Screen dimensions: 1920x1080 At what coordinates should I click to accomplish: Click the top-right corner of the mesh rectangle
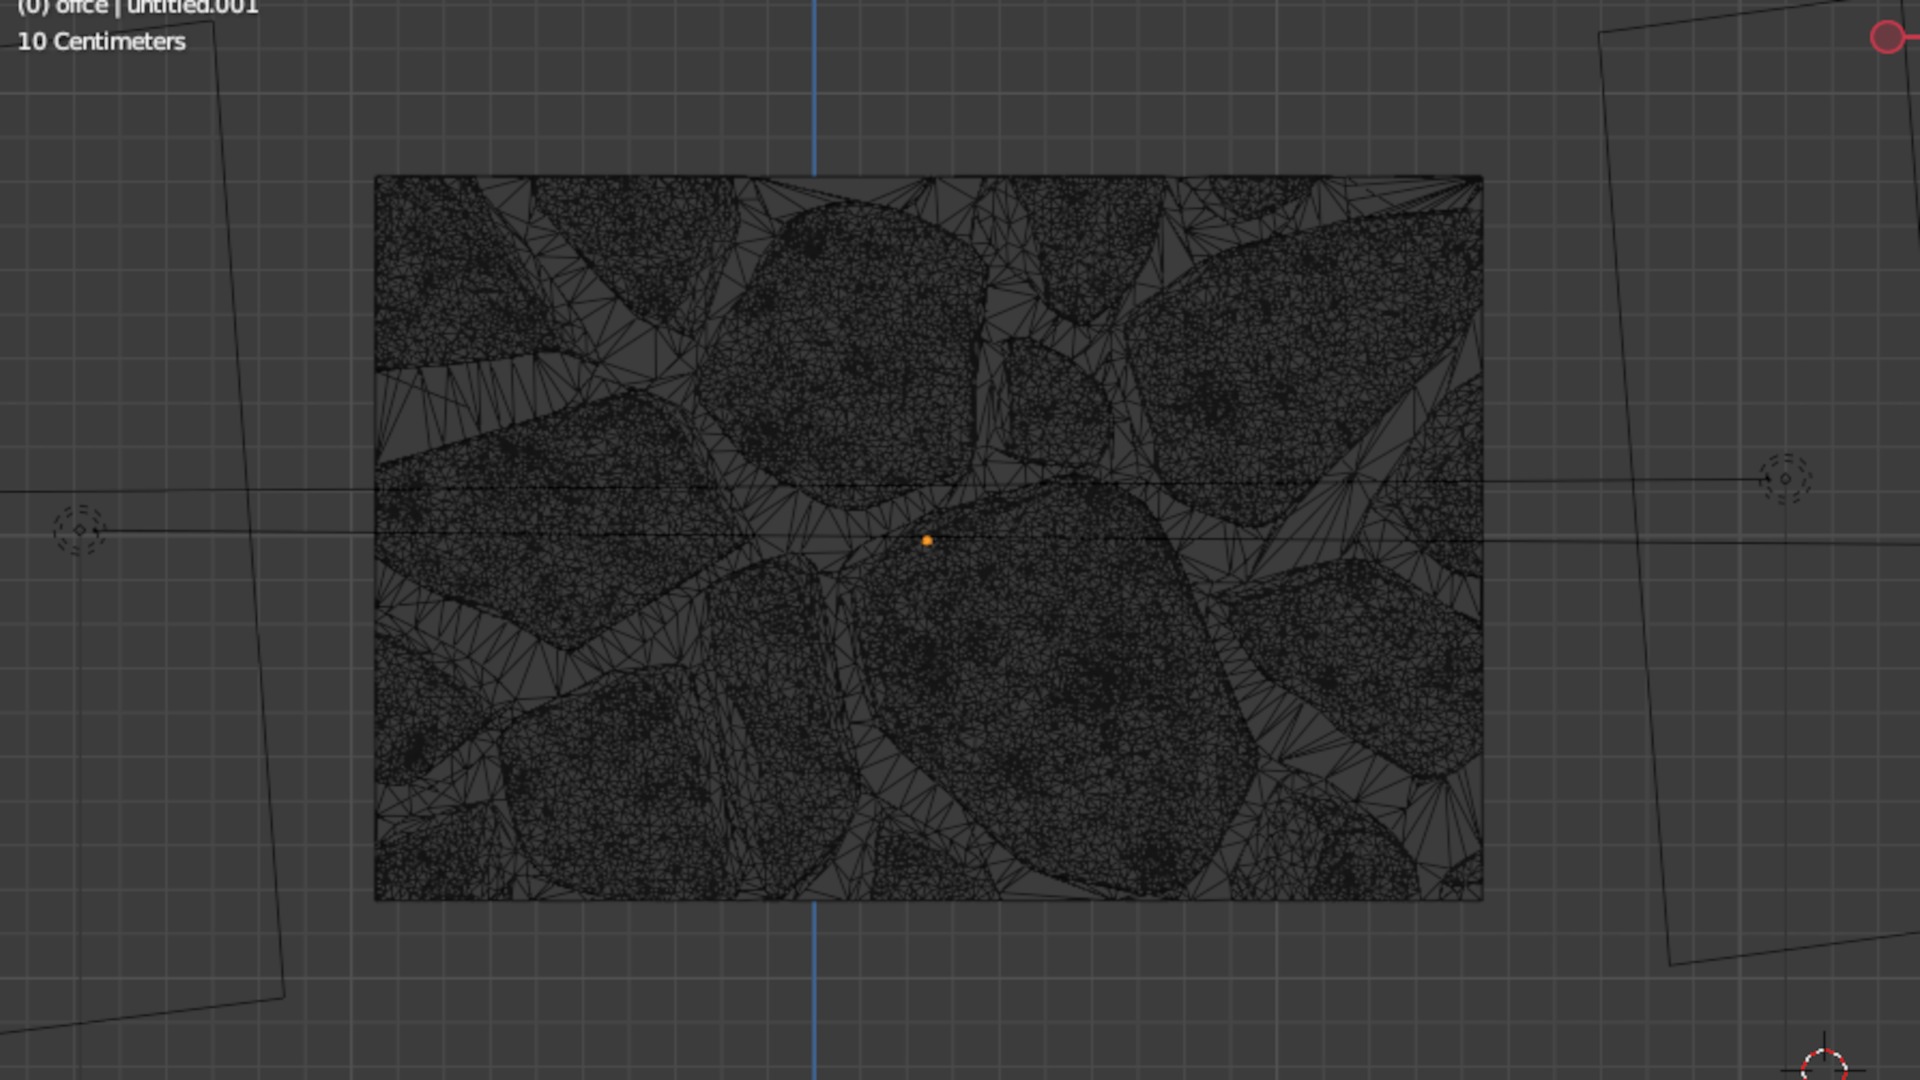click(x=1482, y=177)
